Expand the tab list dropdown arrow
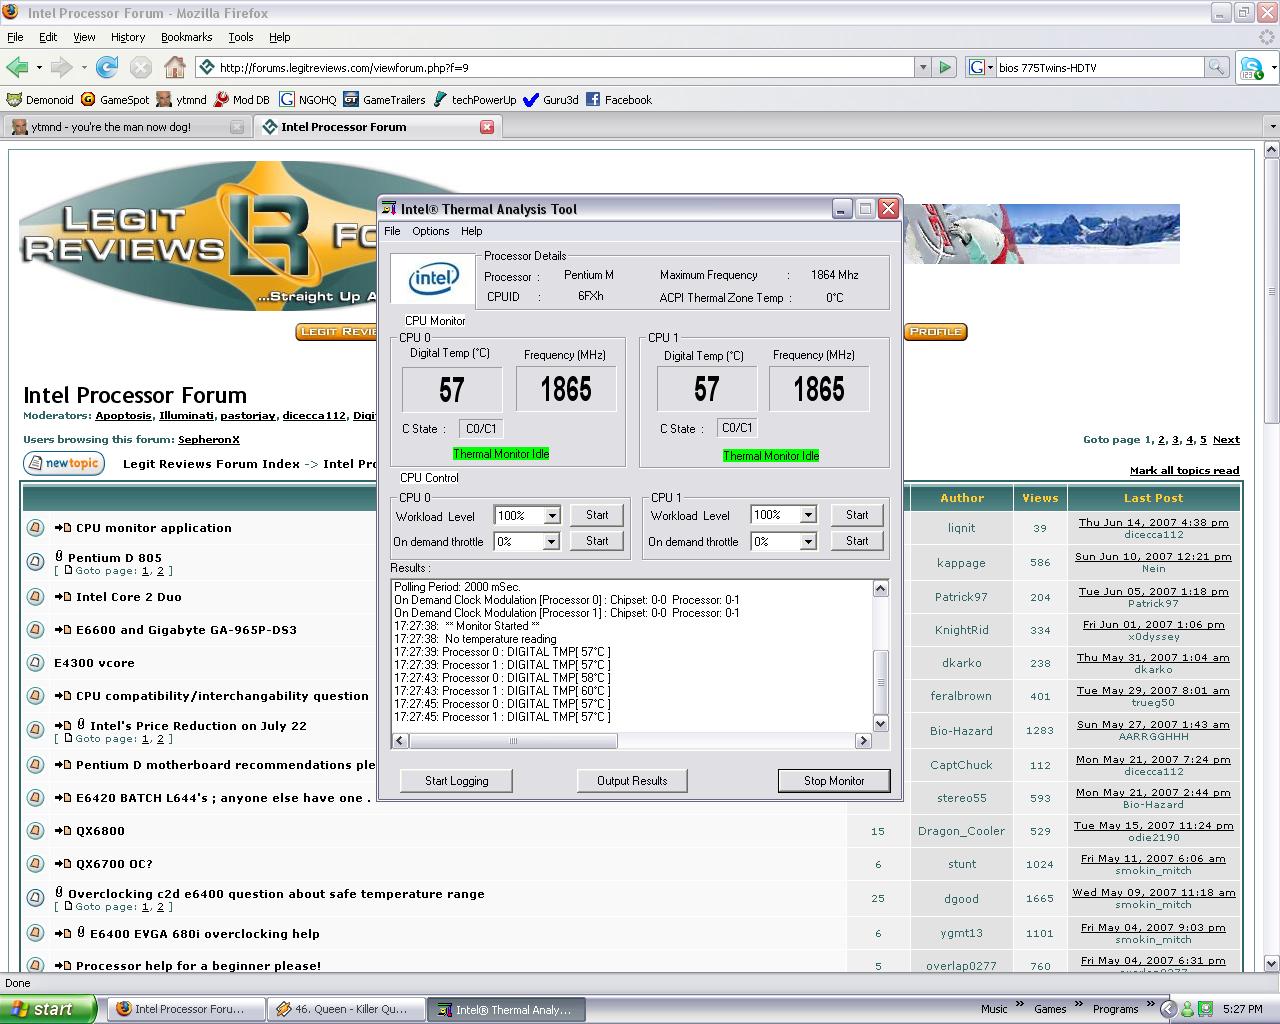1280x1024 pixels. [1272, 127]
